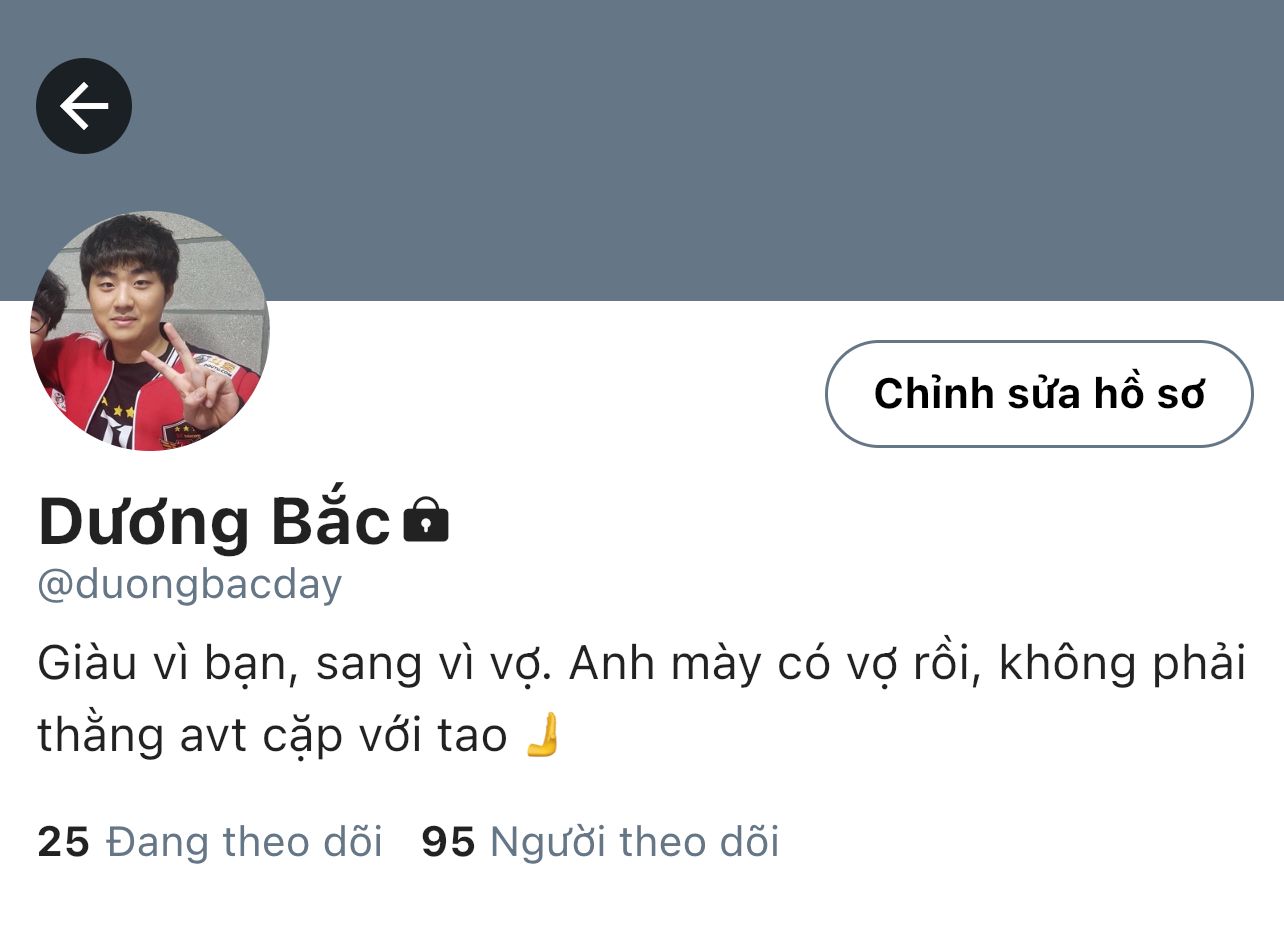This screenshot has width=1284, height=949.
Task: Click the @duongbacday username handle
Action: (x=190, y=584)
